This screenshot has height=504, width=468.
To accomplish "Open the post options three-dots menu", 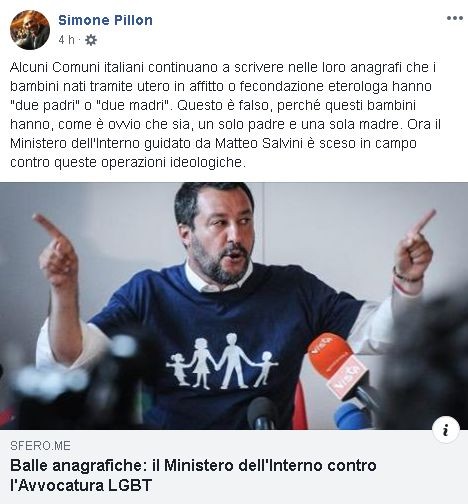I will pyautogui.click(x=455, y=18).
